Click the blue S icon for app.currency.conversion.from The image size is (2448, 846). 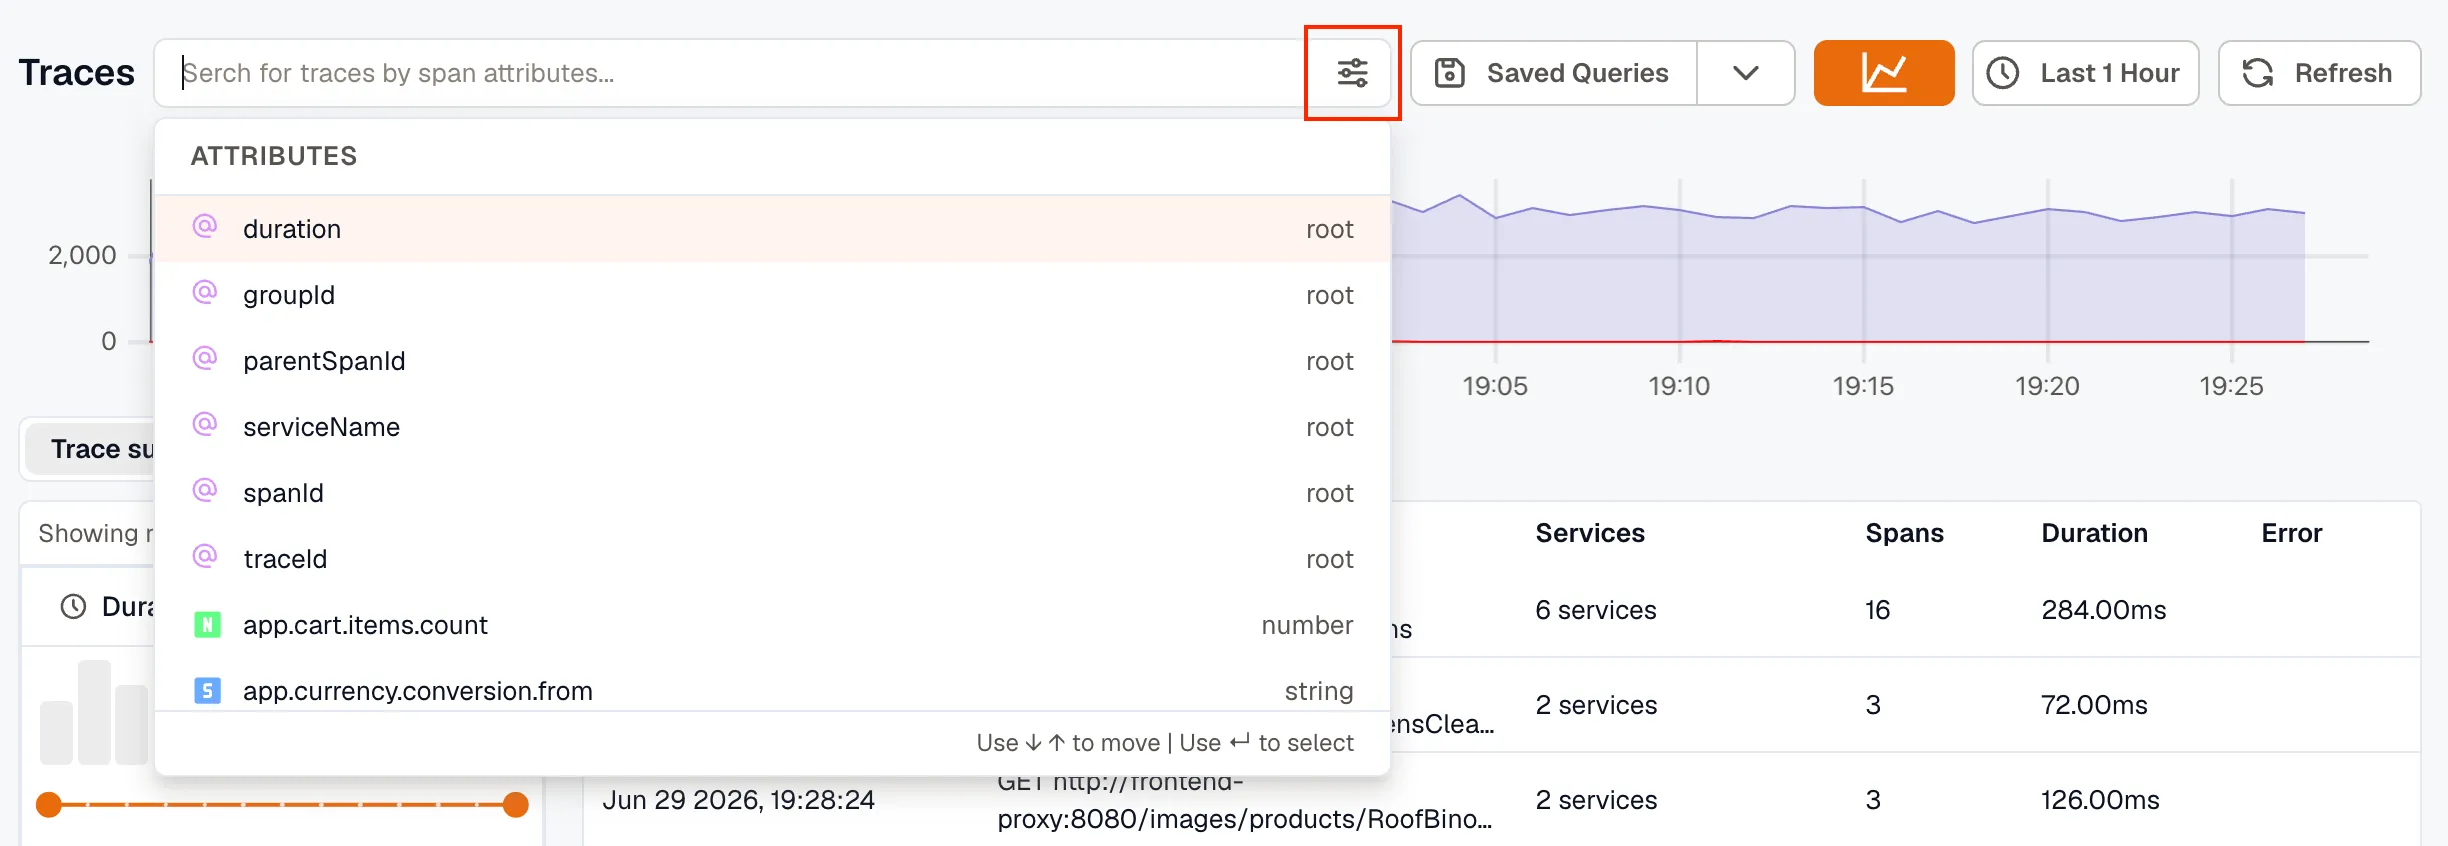click(207, 691)
